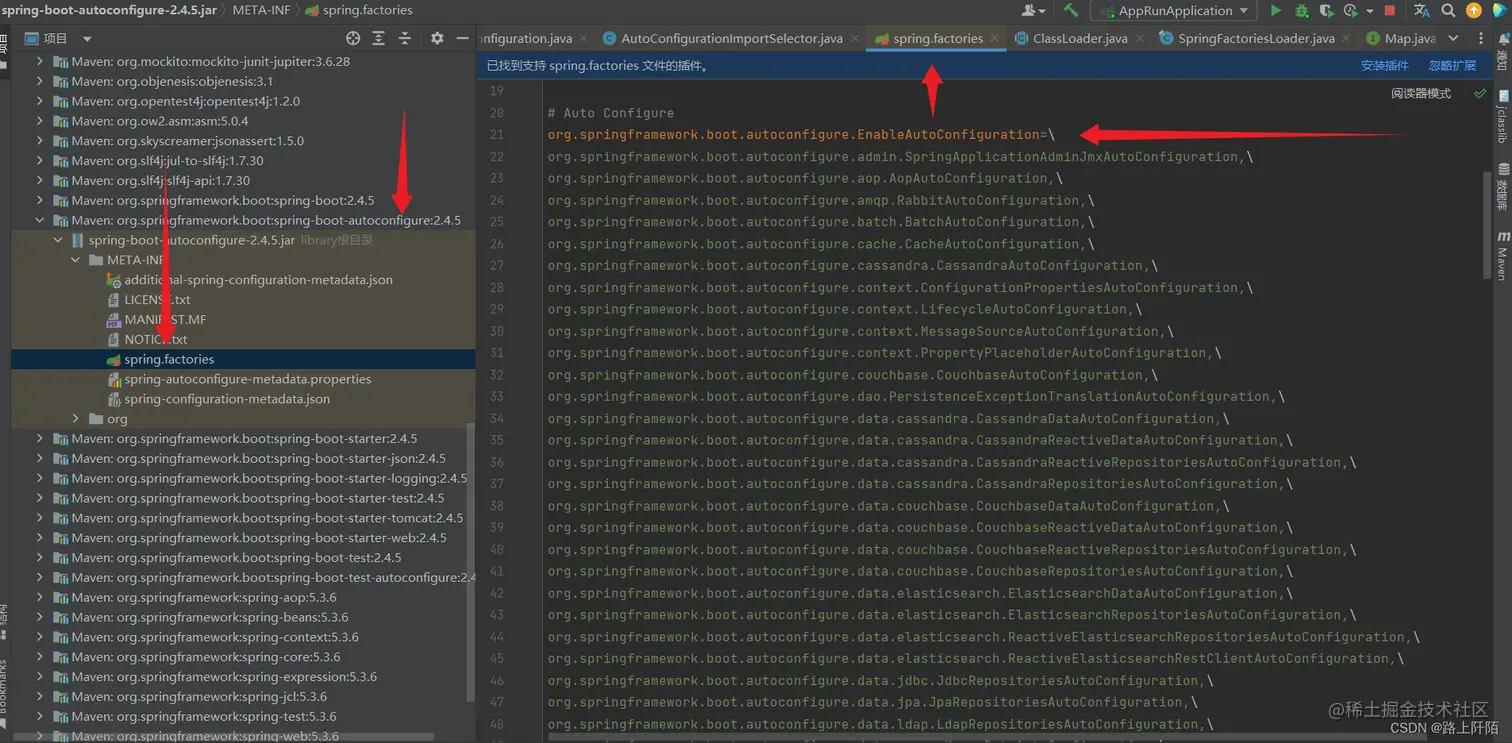
Task: Expand the org folder
Action: coord(76,419)
